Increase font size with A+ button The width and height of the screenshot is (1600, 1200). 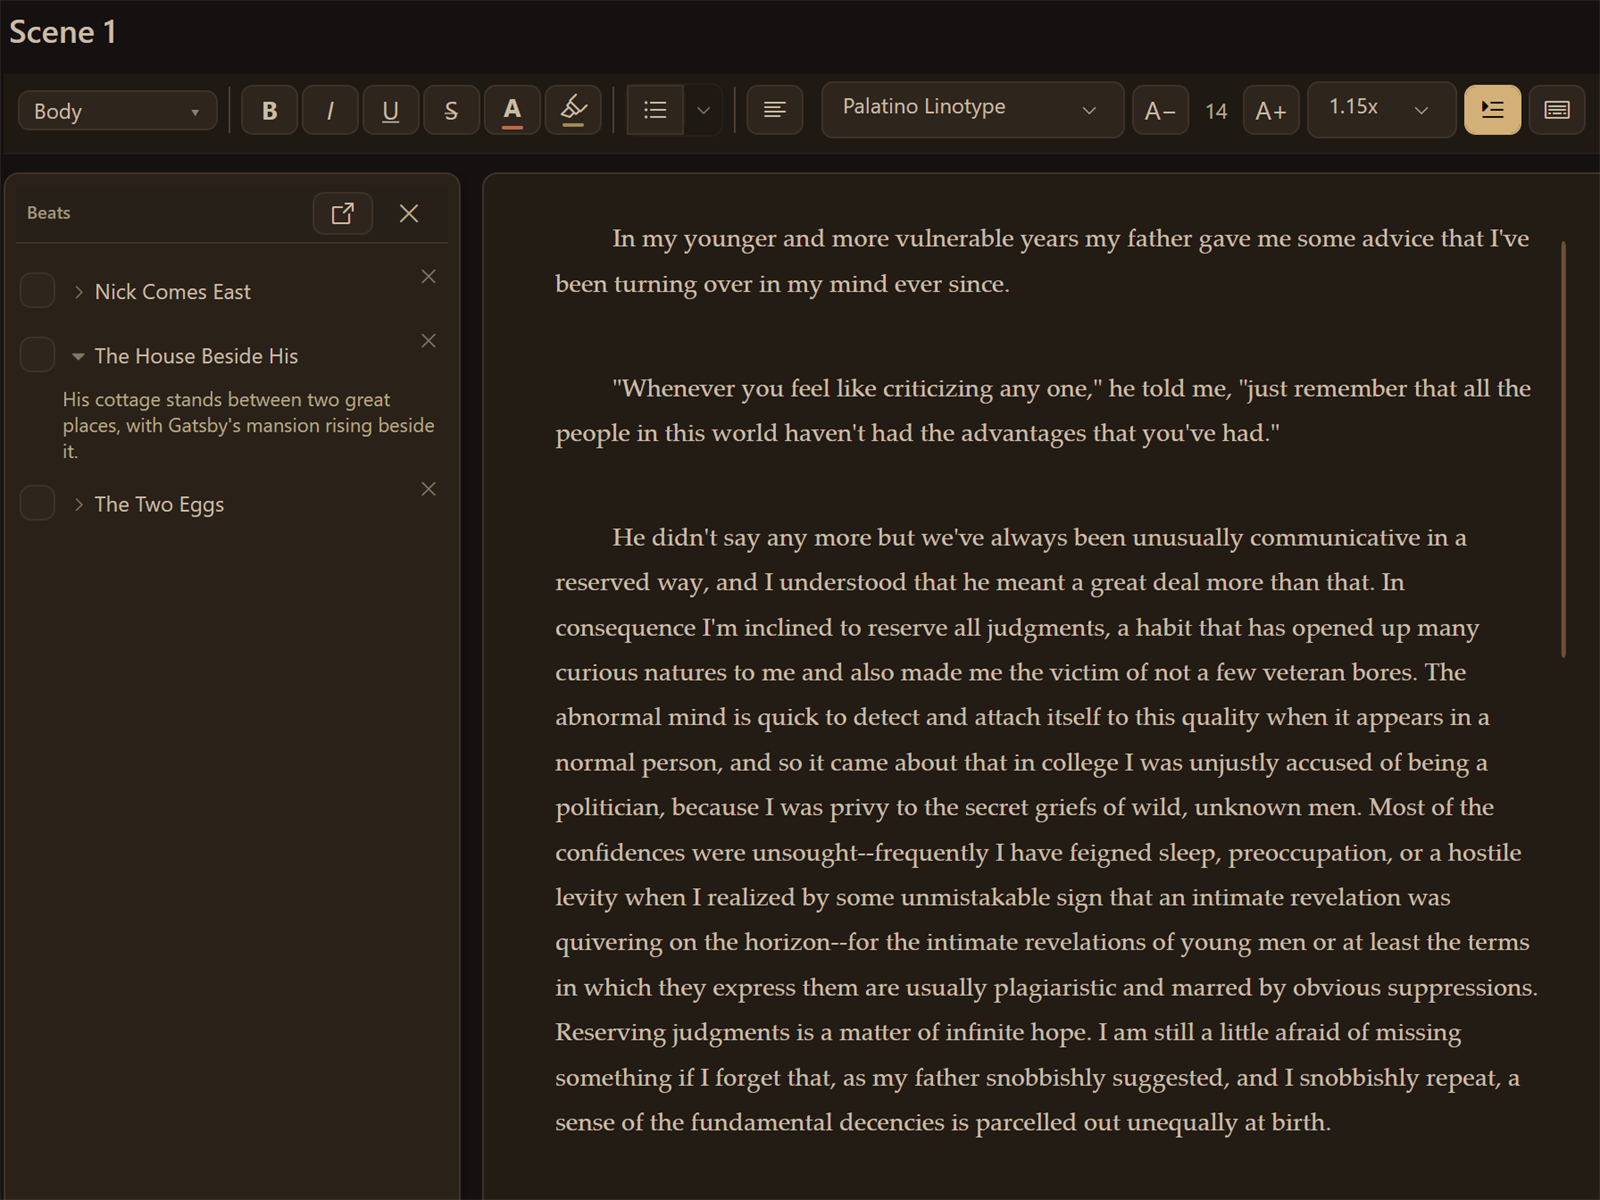click(x=1271, y=110)
